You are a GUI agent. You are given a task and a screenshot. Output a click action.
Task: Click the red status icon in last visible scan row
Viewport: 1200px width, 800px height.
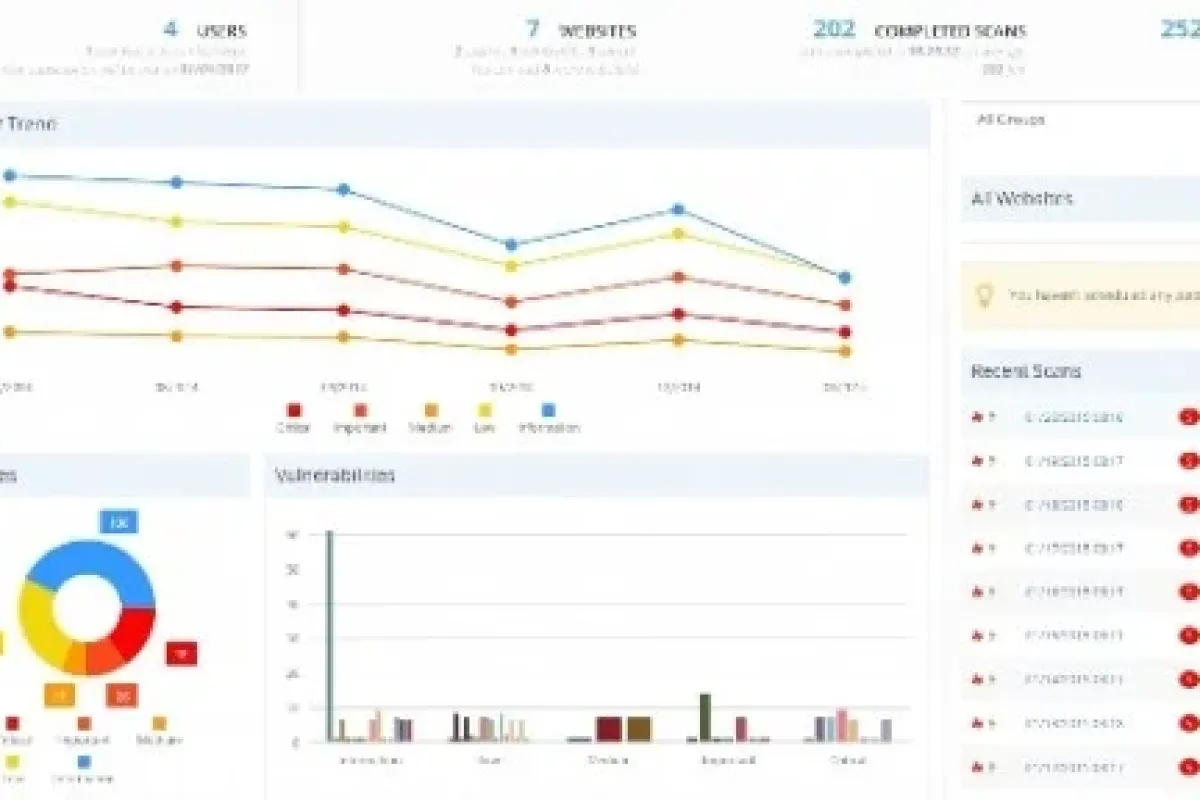click(x=1188, y=767)
